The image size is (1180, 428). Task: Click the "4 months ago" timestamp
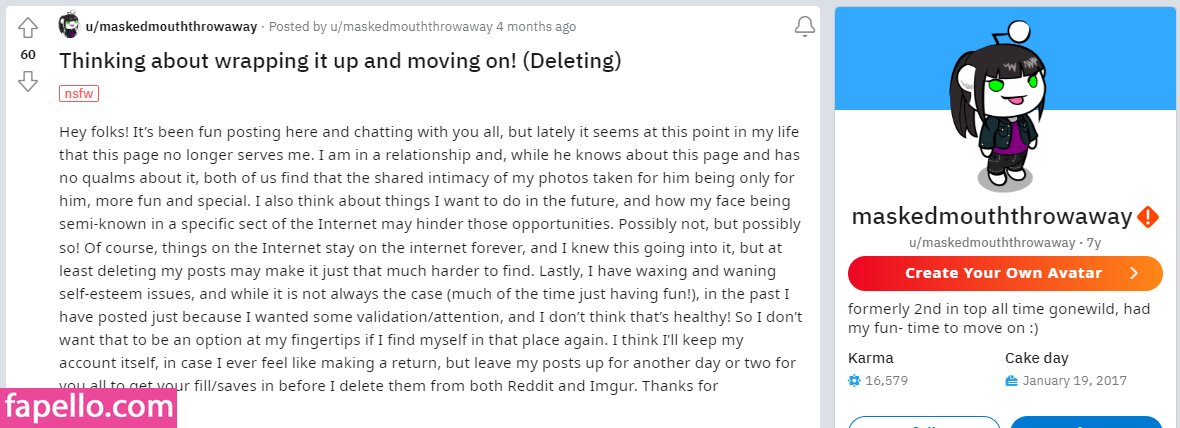click(x=536, y=26)
